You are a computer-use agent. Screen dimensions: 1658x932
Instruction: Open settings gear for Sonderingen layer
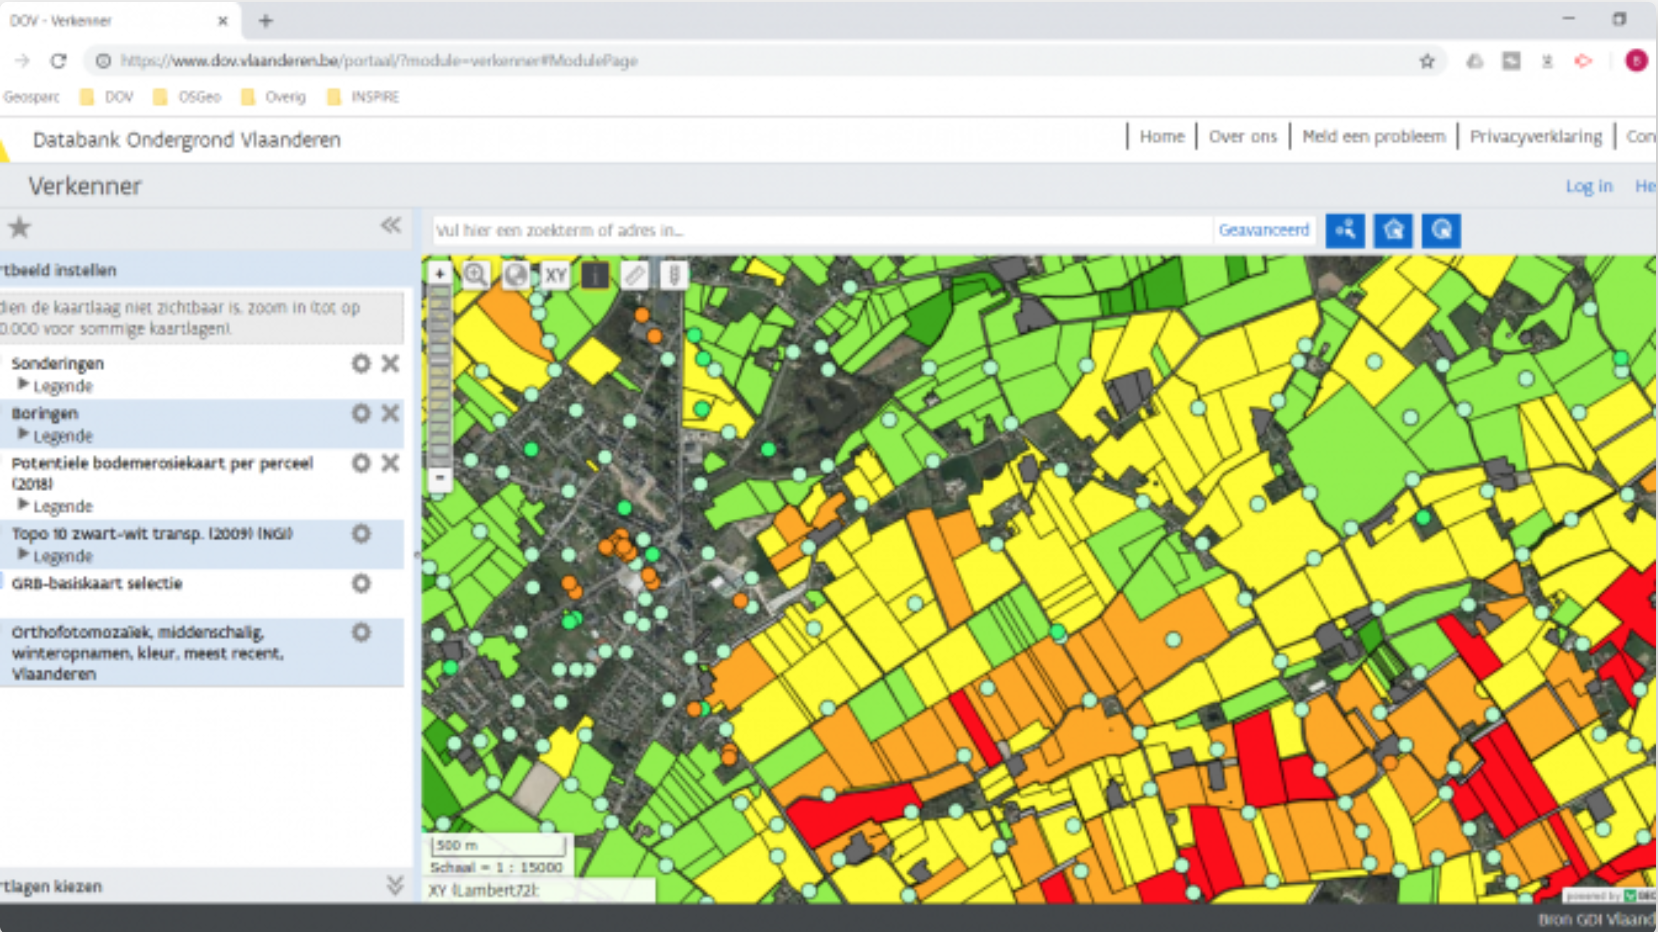click(x=361, y=363)
